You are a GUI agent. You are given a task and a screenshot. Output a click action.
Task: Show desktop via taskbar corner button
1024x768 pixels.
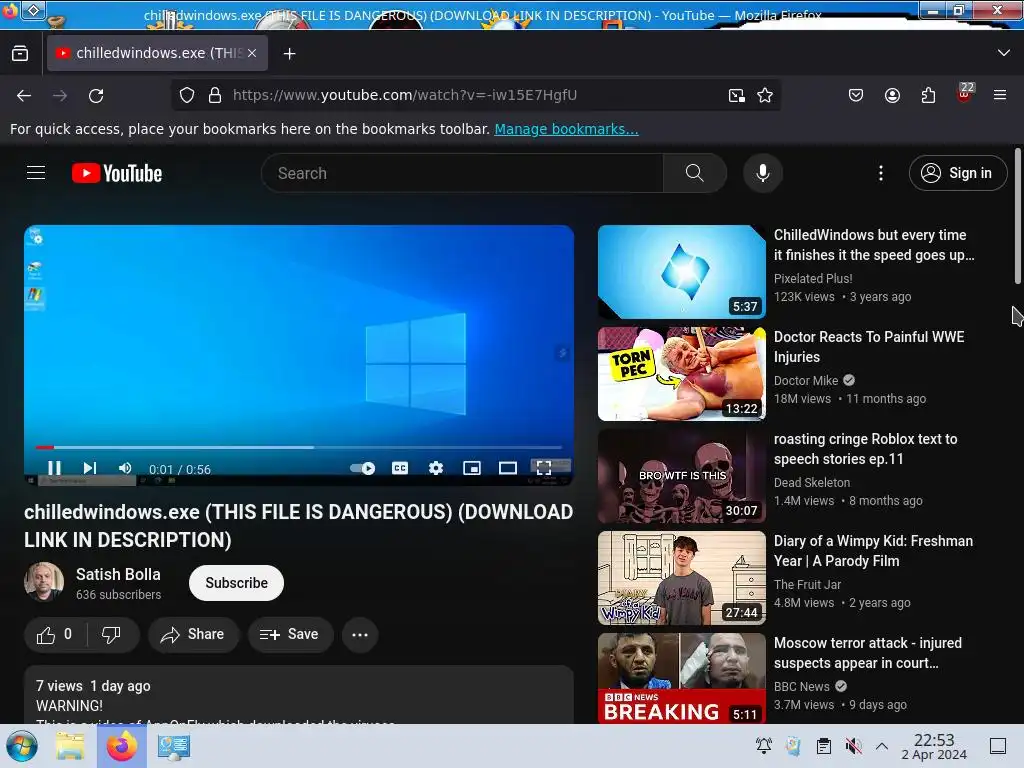point(998,746)
